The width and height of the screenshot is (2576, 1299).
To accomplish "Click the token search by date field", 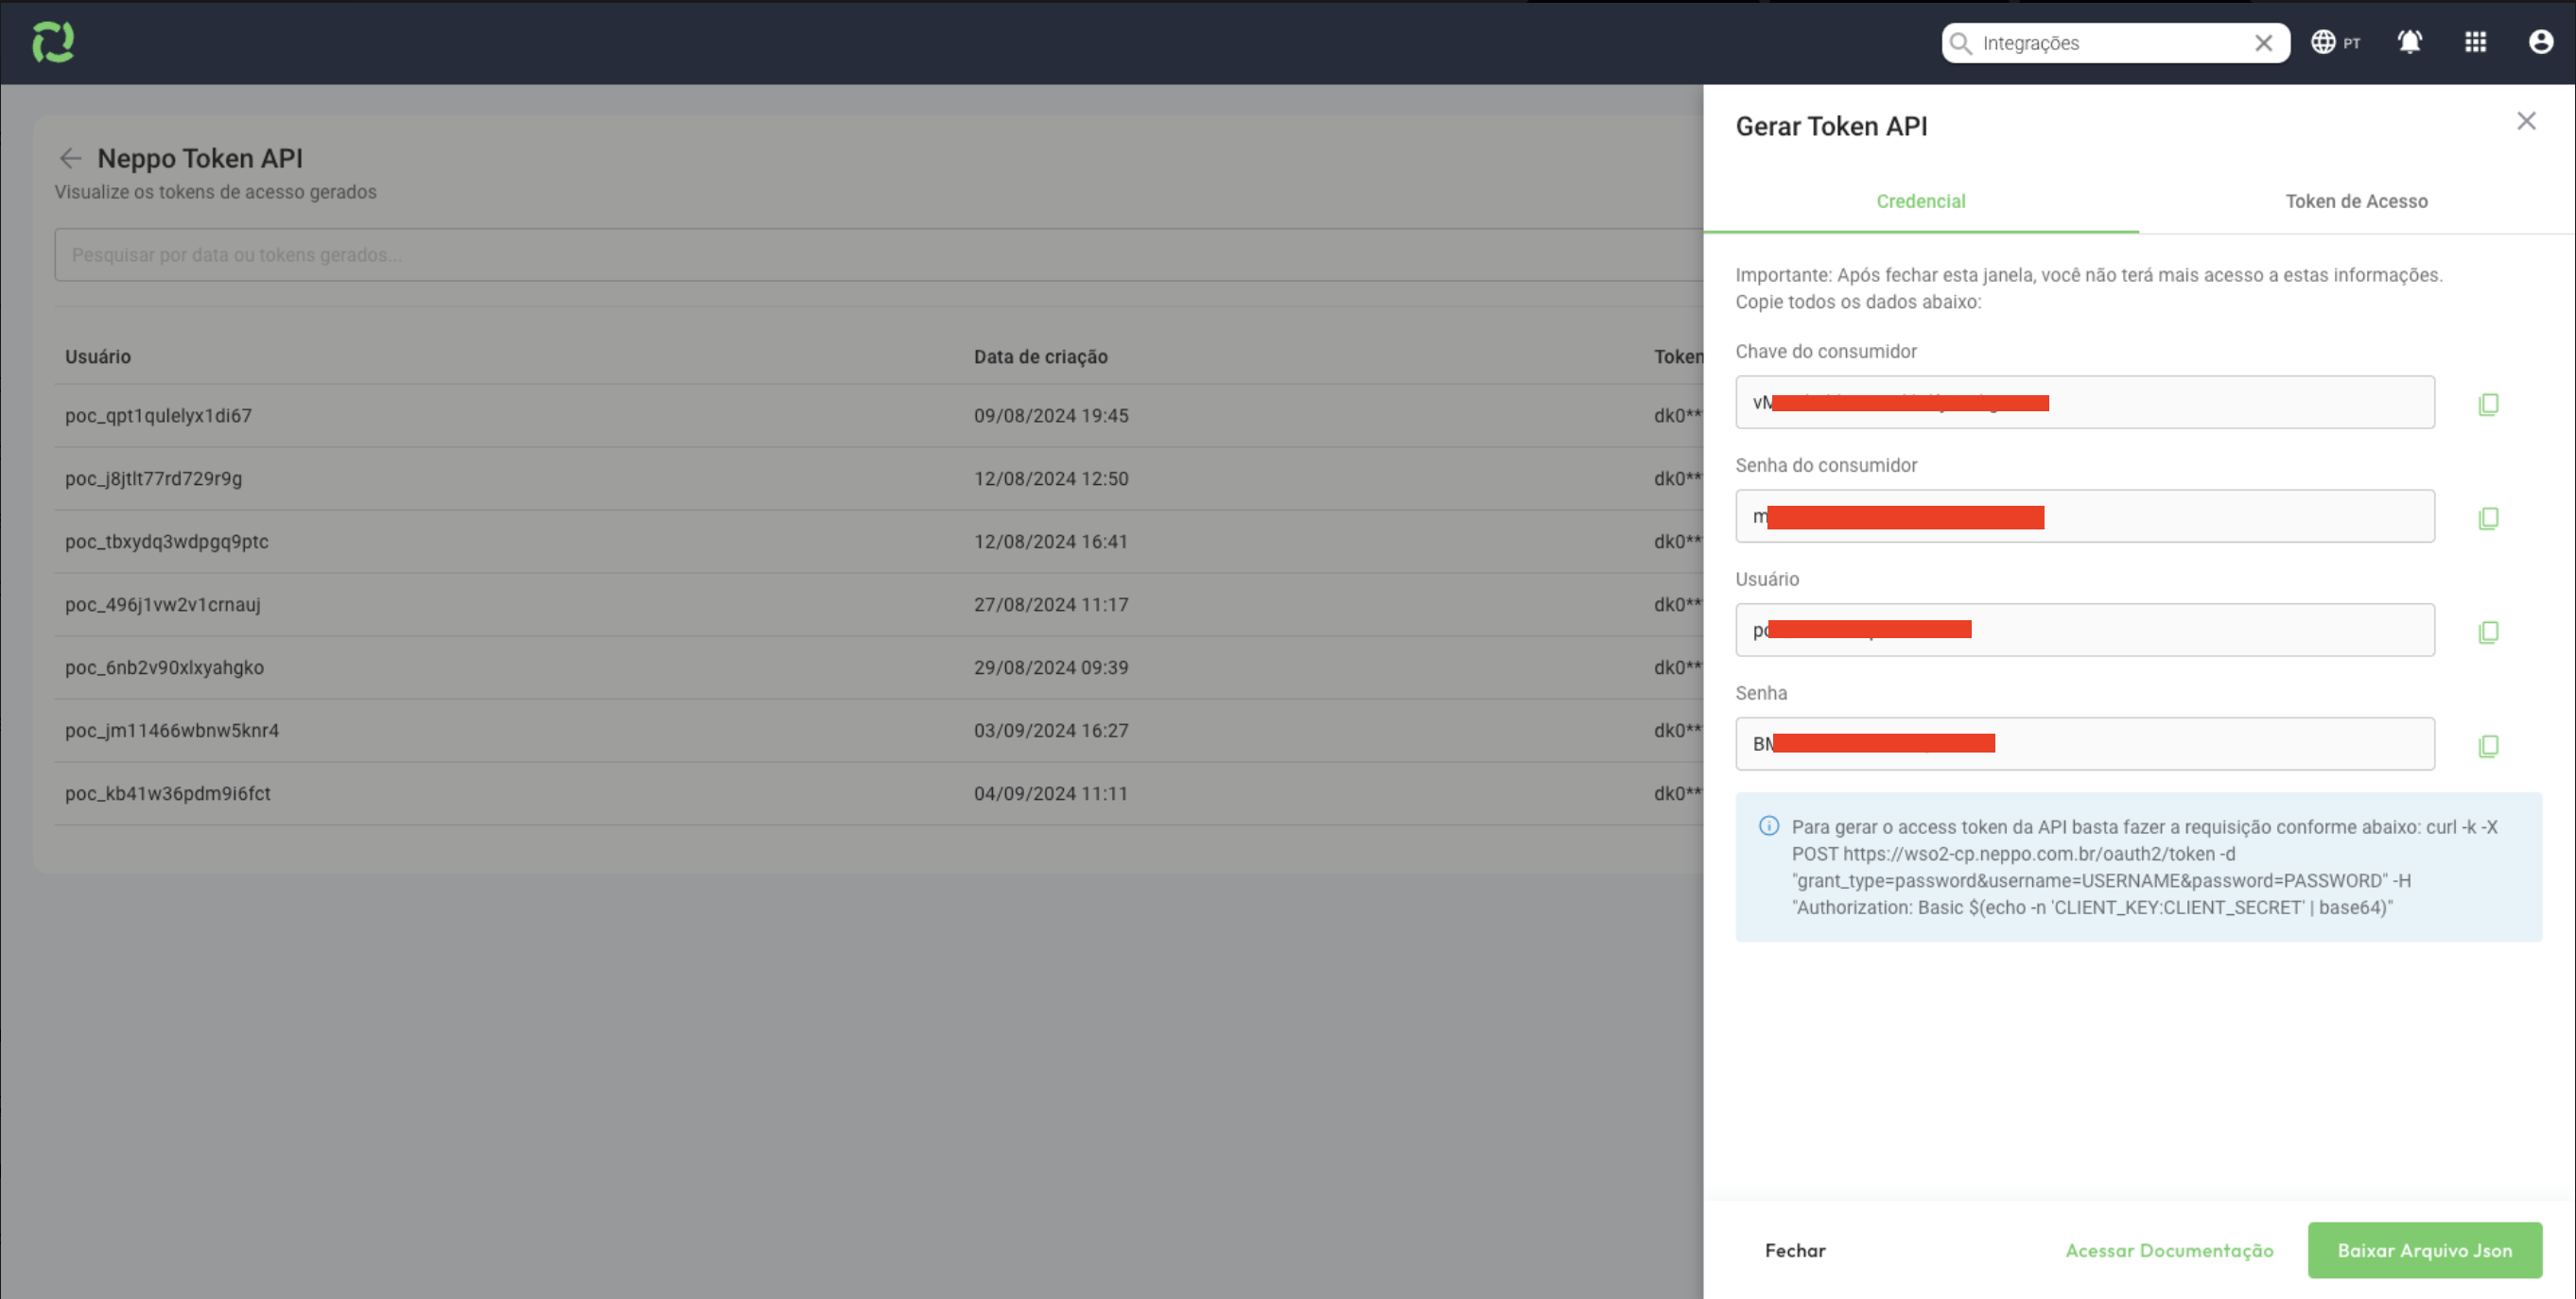I will point(880,255).
